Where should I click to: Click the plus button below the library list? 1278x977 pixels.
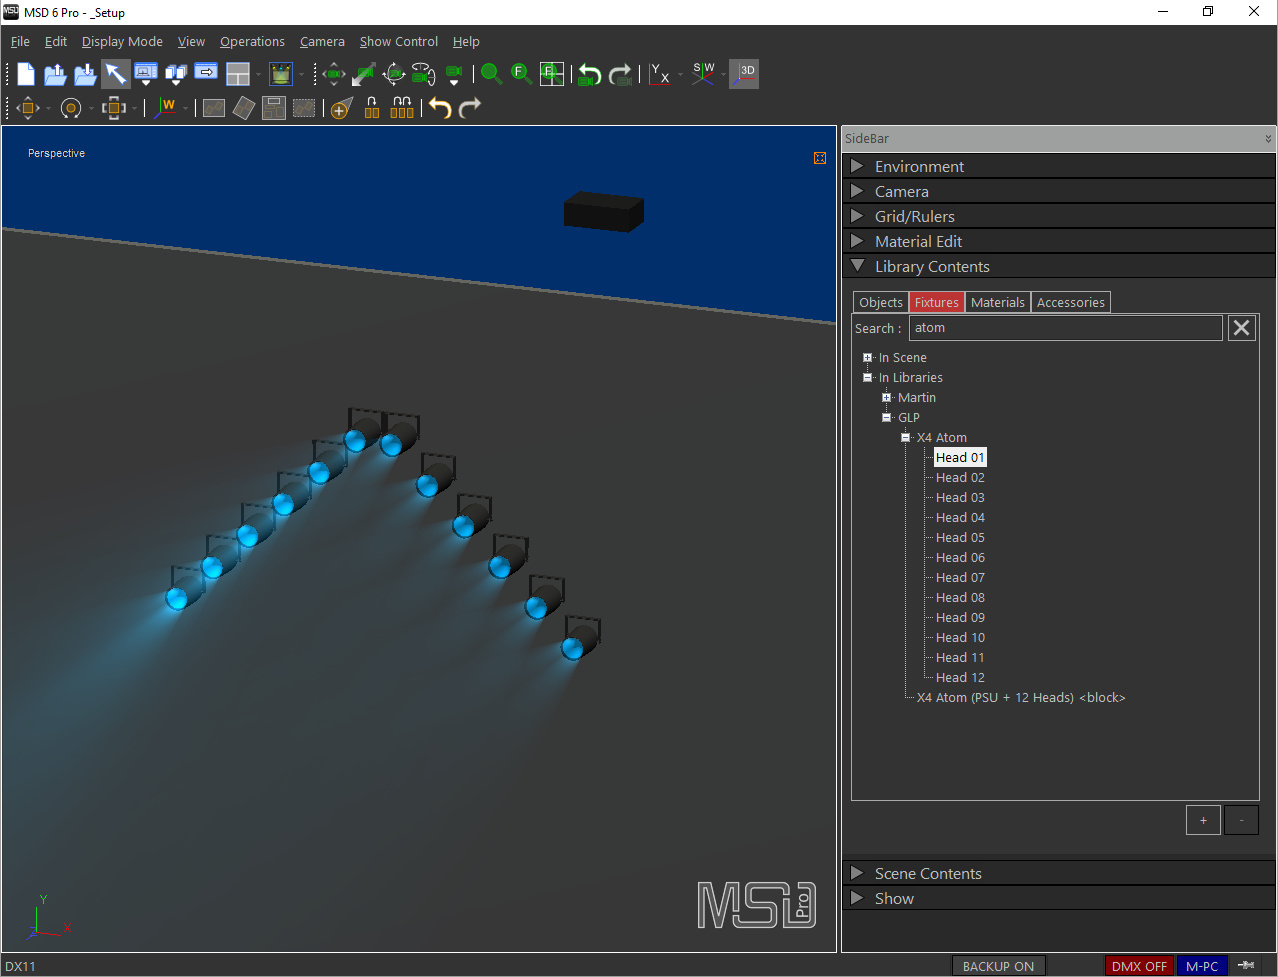click(1203, 820)
